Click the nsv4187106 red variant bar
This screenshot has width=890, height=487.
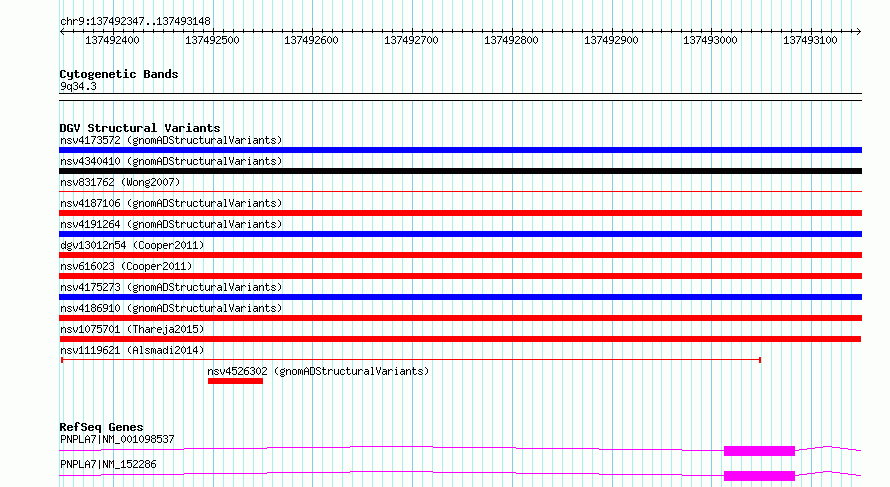(x=460, y=213)
